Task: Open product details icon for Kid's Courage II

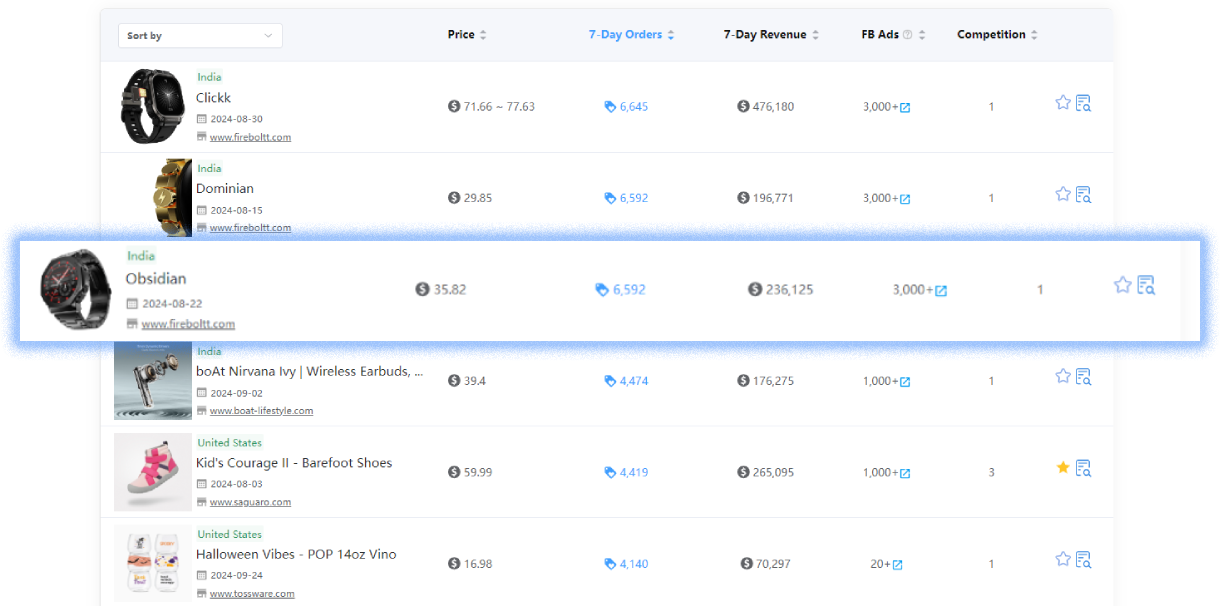Action: click(1083, 467)
